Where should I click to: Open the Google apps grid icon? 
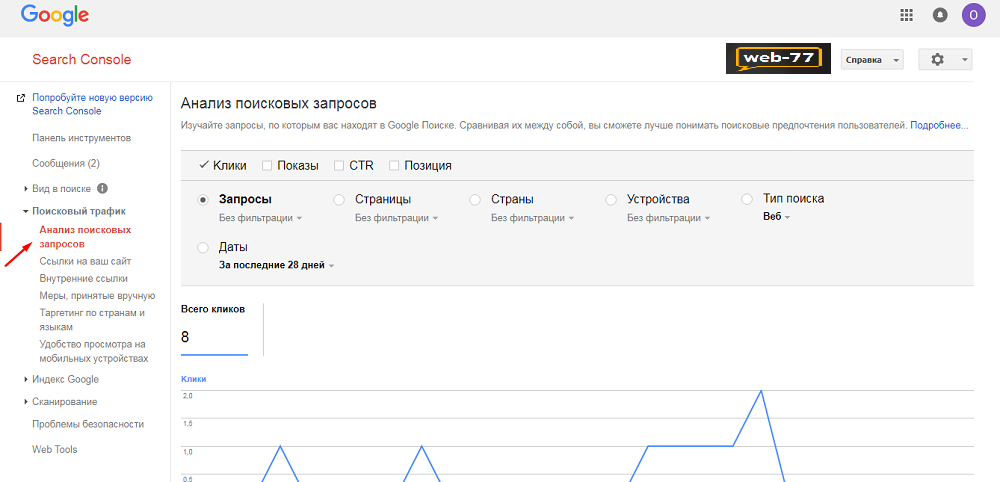point(906,15)
